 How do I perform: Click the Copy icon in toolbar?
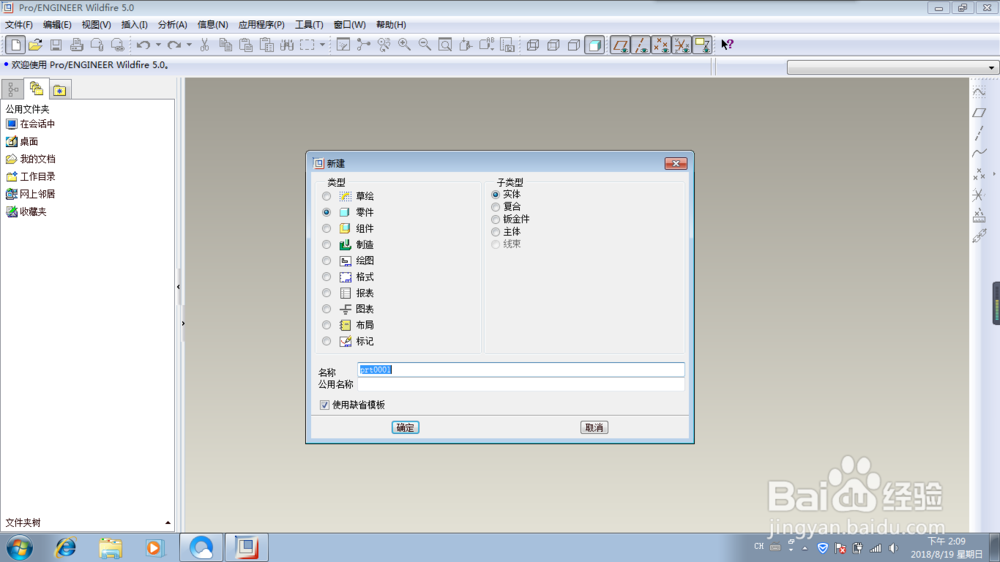225,45
